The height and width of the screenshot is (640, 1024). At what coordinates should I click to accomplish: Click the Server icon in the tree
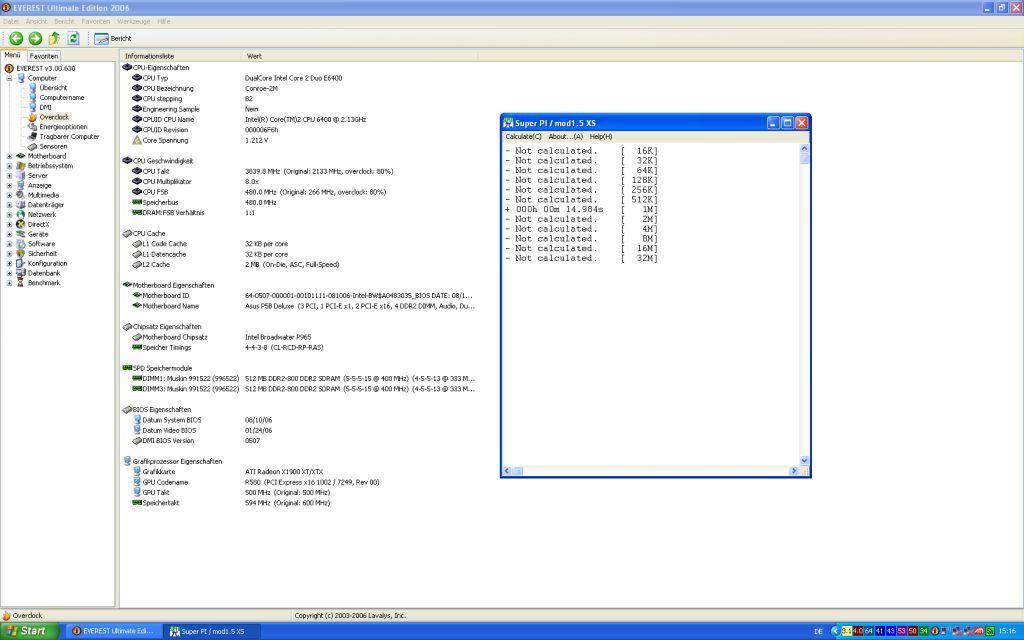click(21, 176)
